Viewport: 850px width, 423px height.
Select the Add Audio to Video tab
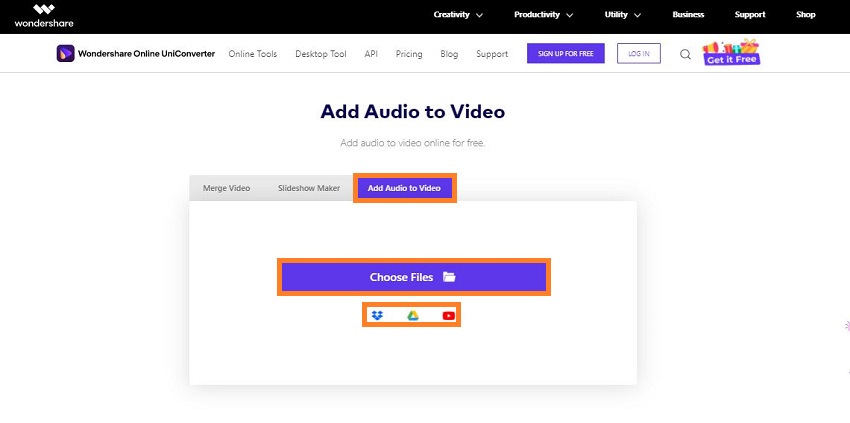coord(404,188)
